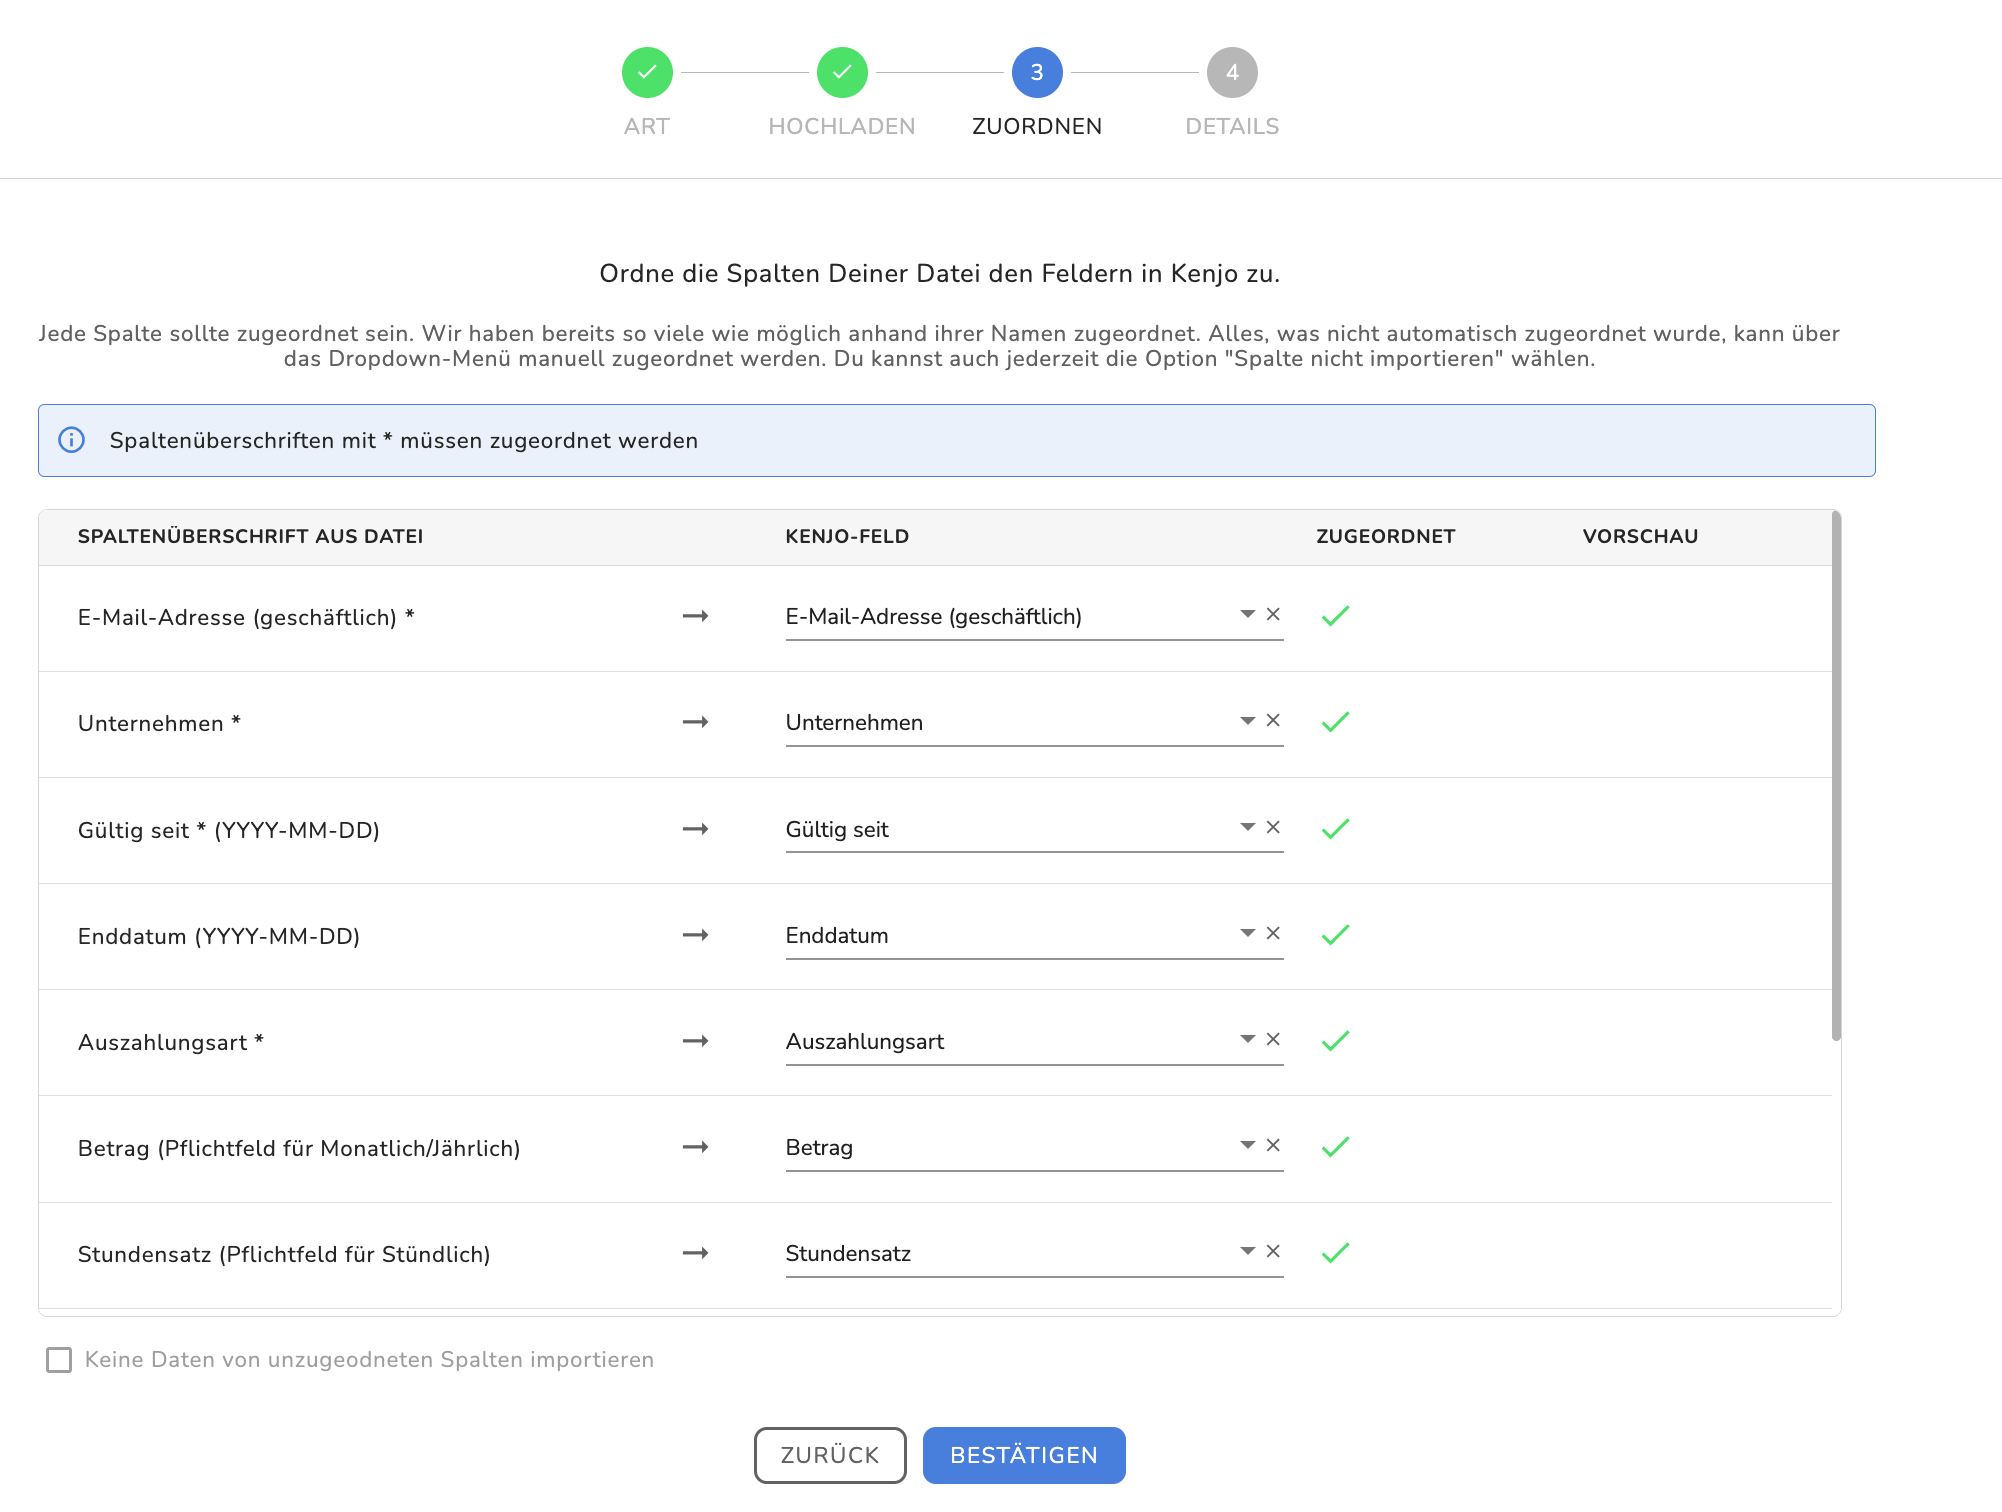Click X to clear Enddatum mapping
Screen dimensions: 2002x1512
coord(1273,933)
